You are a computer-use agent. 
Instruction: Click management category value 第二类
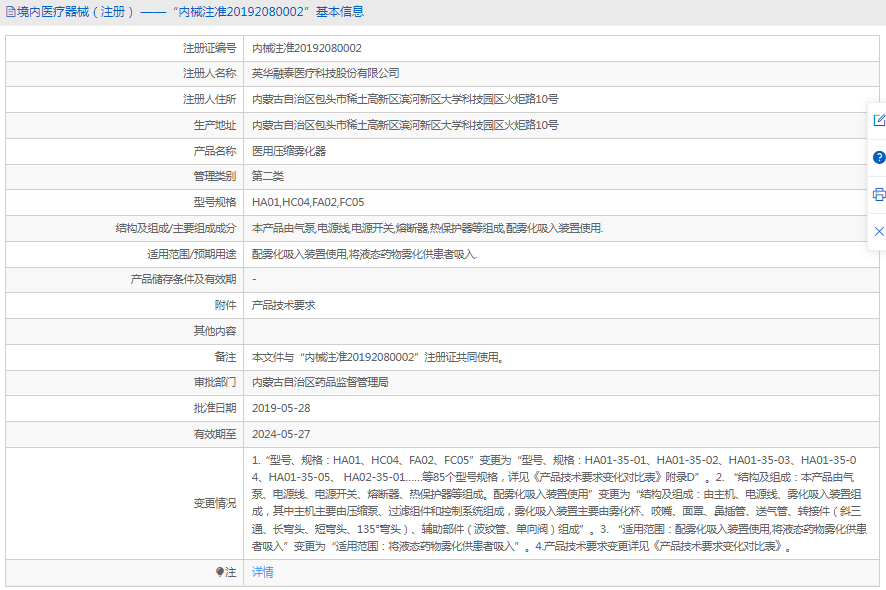[268, 176]
